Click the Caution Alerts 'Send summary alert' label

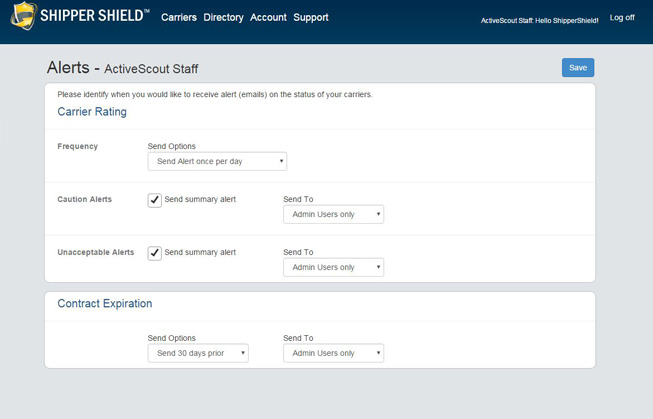point(200,199)
